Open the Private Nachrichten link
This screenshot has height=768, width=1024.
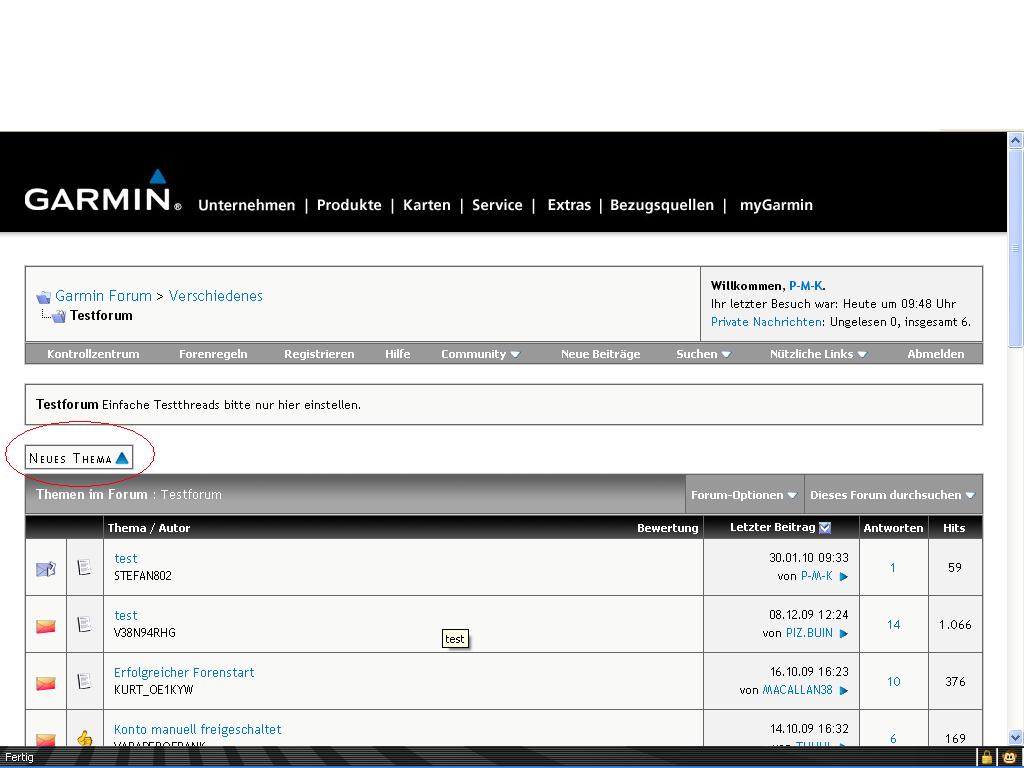(767, 322)
